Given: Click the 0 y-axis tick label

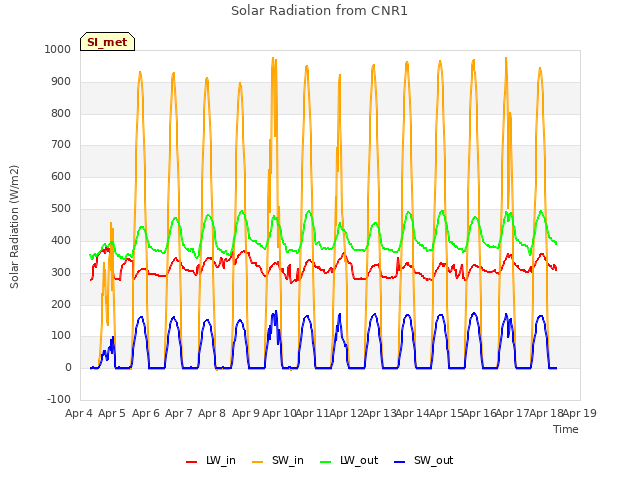Looking at the screenshot, I should (68, 367).
